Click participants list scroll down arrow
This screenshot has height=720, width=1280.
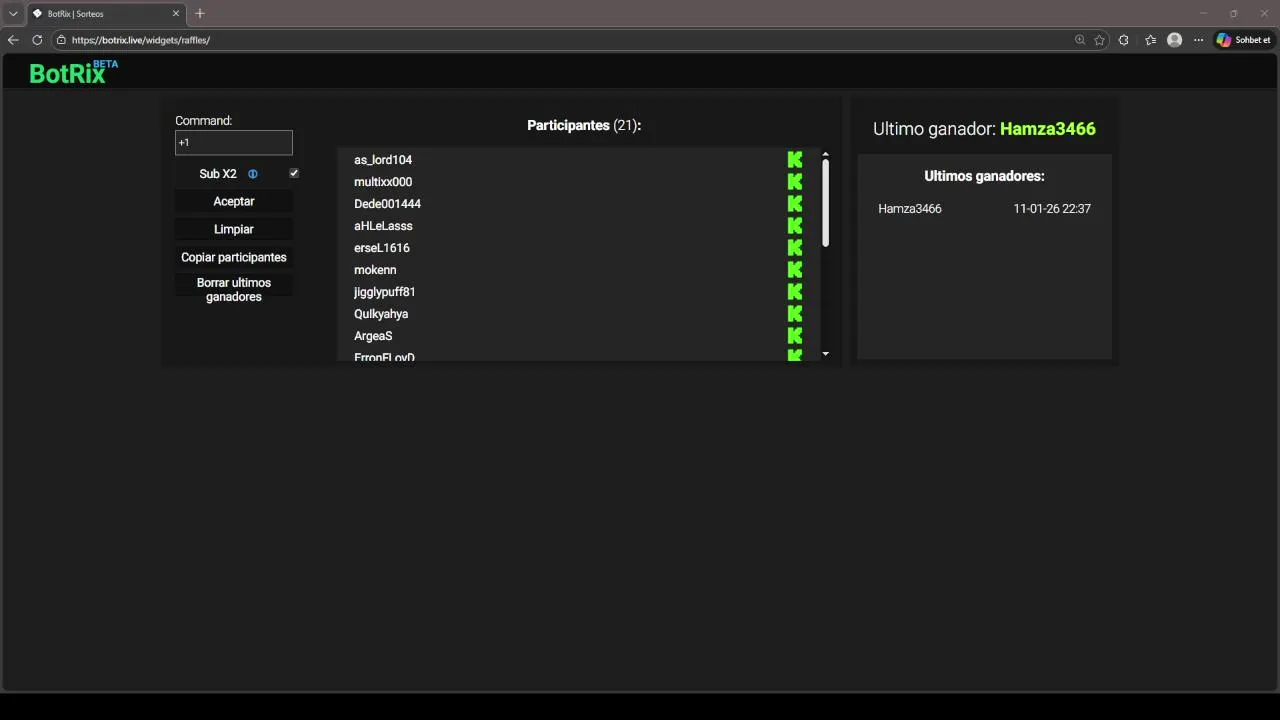point(825,354)
